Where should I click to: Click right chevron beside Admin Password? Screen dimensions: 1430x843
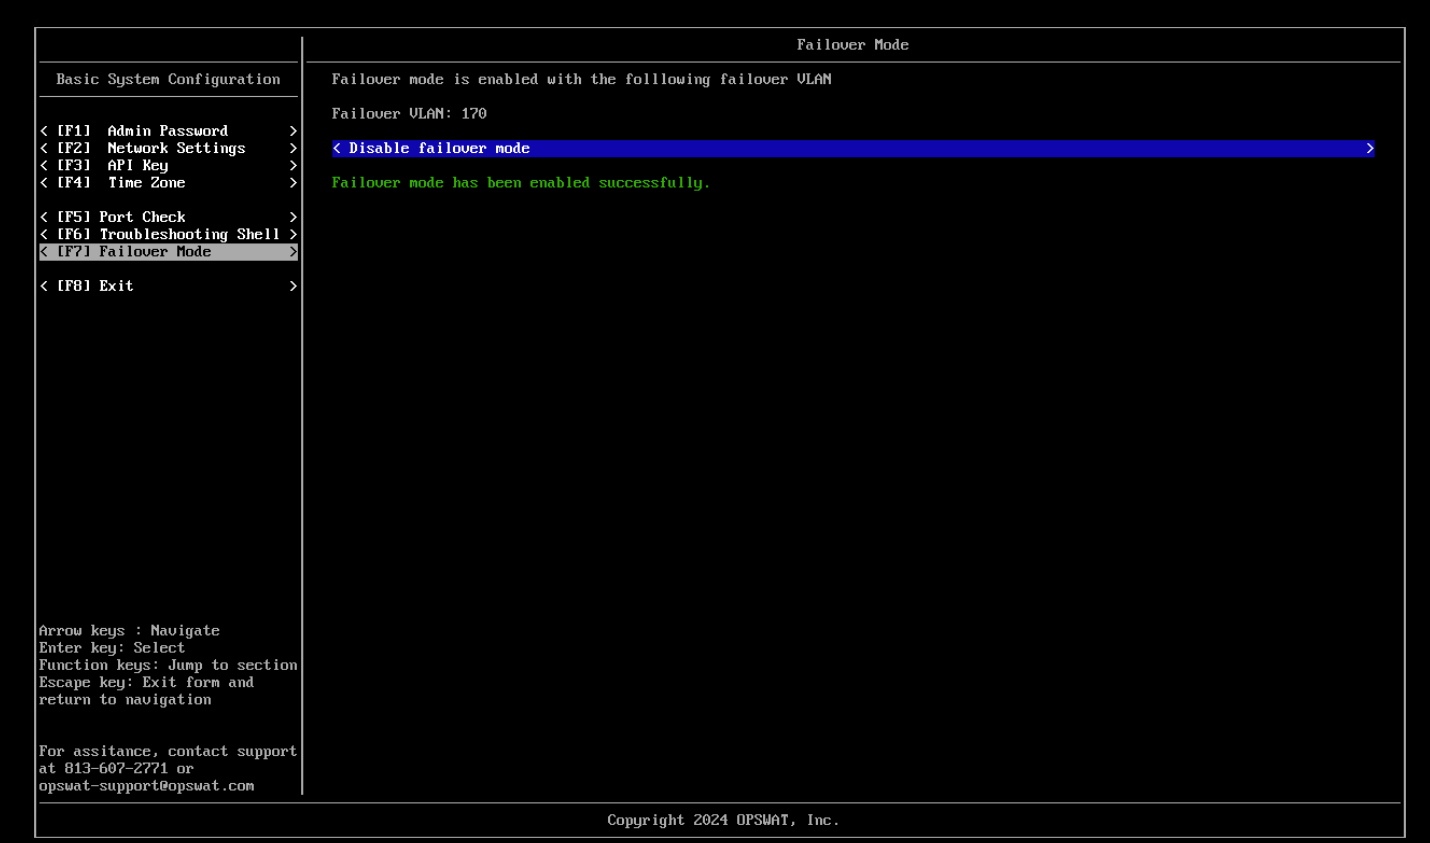click(x=293, y=131)
